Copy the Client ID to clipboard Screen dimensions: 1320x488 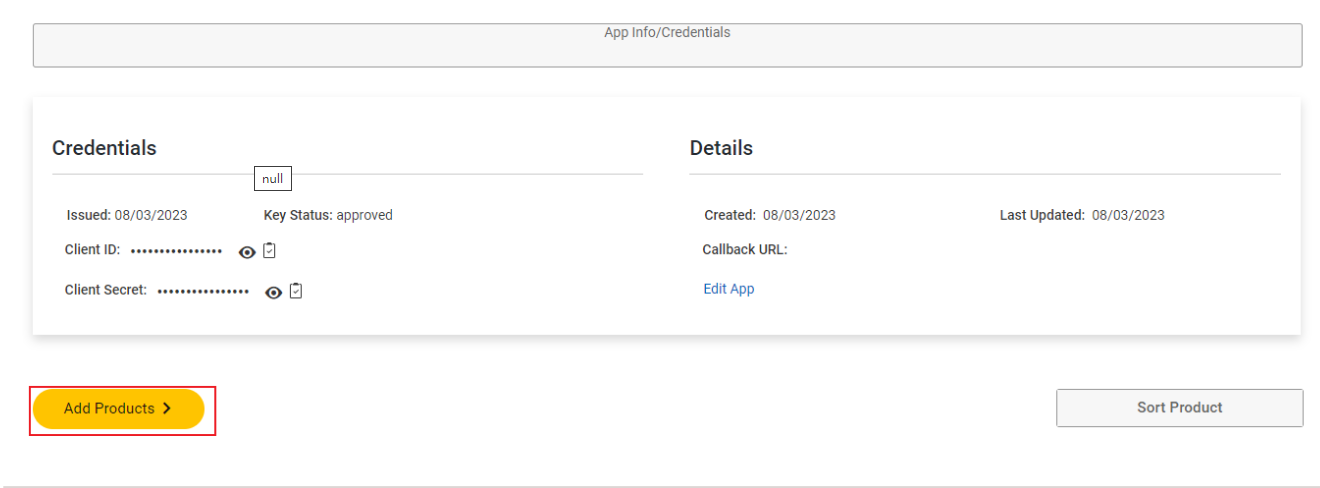coord(269,251)
